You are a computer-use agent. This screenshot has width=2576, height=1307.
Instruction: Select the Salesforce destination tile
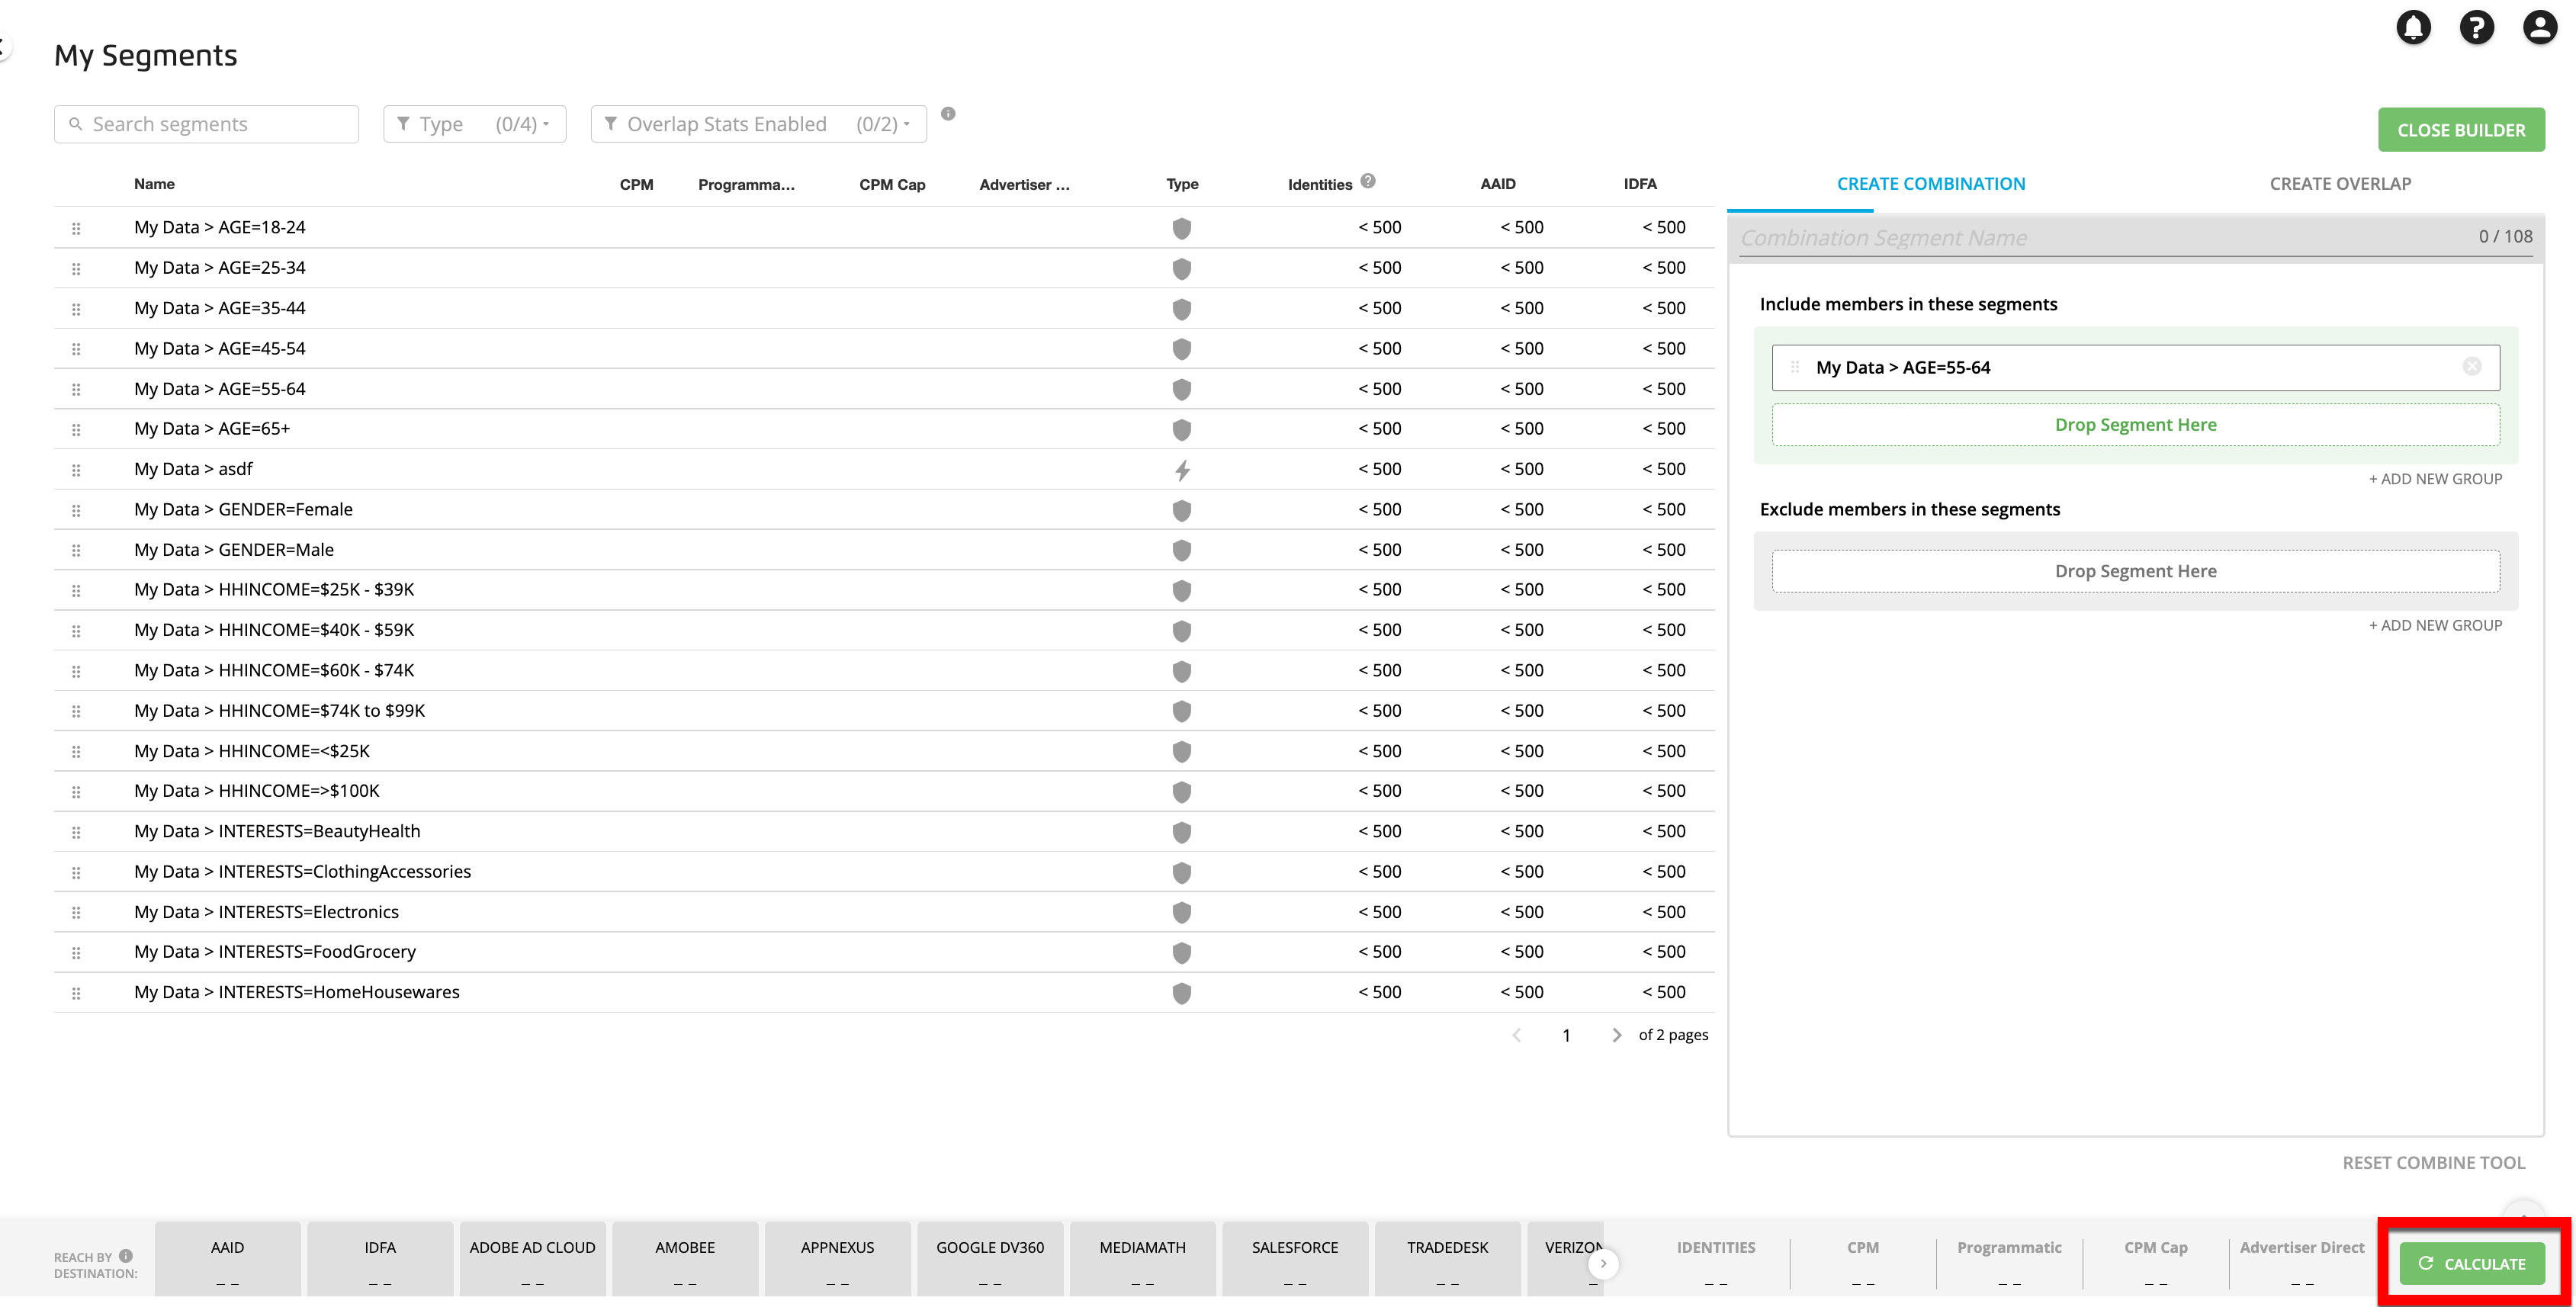1295,1260
